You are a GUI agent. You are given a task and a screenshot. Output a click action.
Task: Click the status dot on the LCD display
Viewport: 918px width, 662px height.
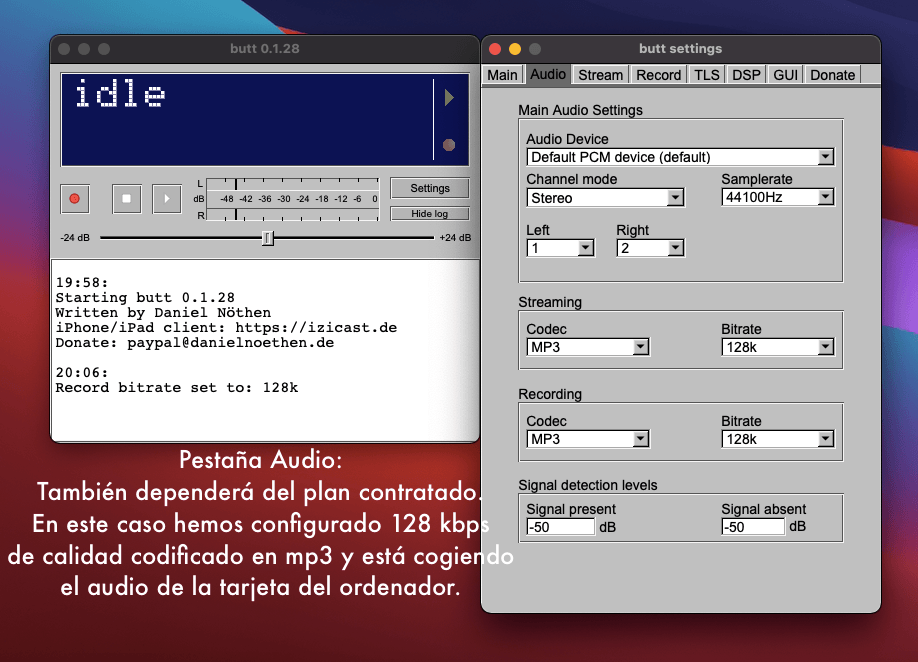[448, 143]
